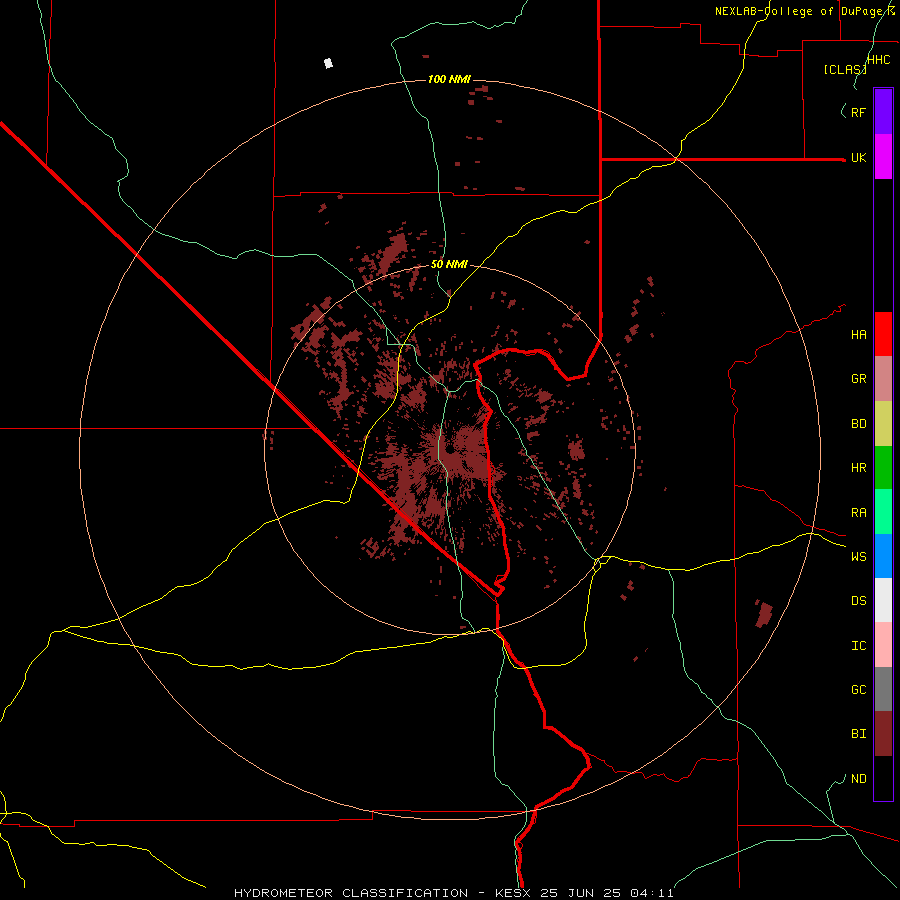Click the RF purple legend swatch
The image size is (900, 900).
tap(883, 112)
